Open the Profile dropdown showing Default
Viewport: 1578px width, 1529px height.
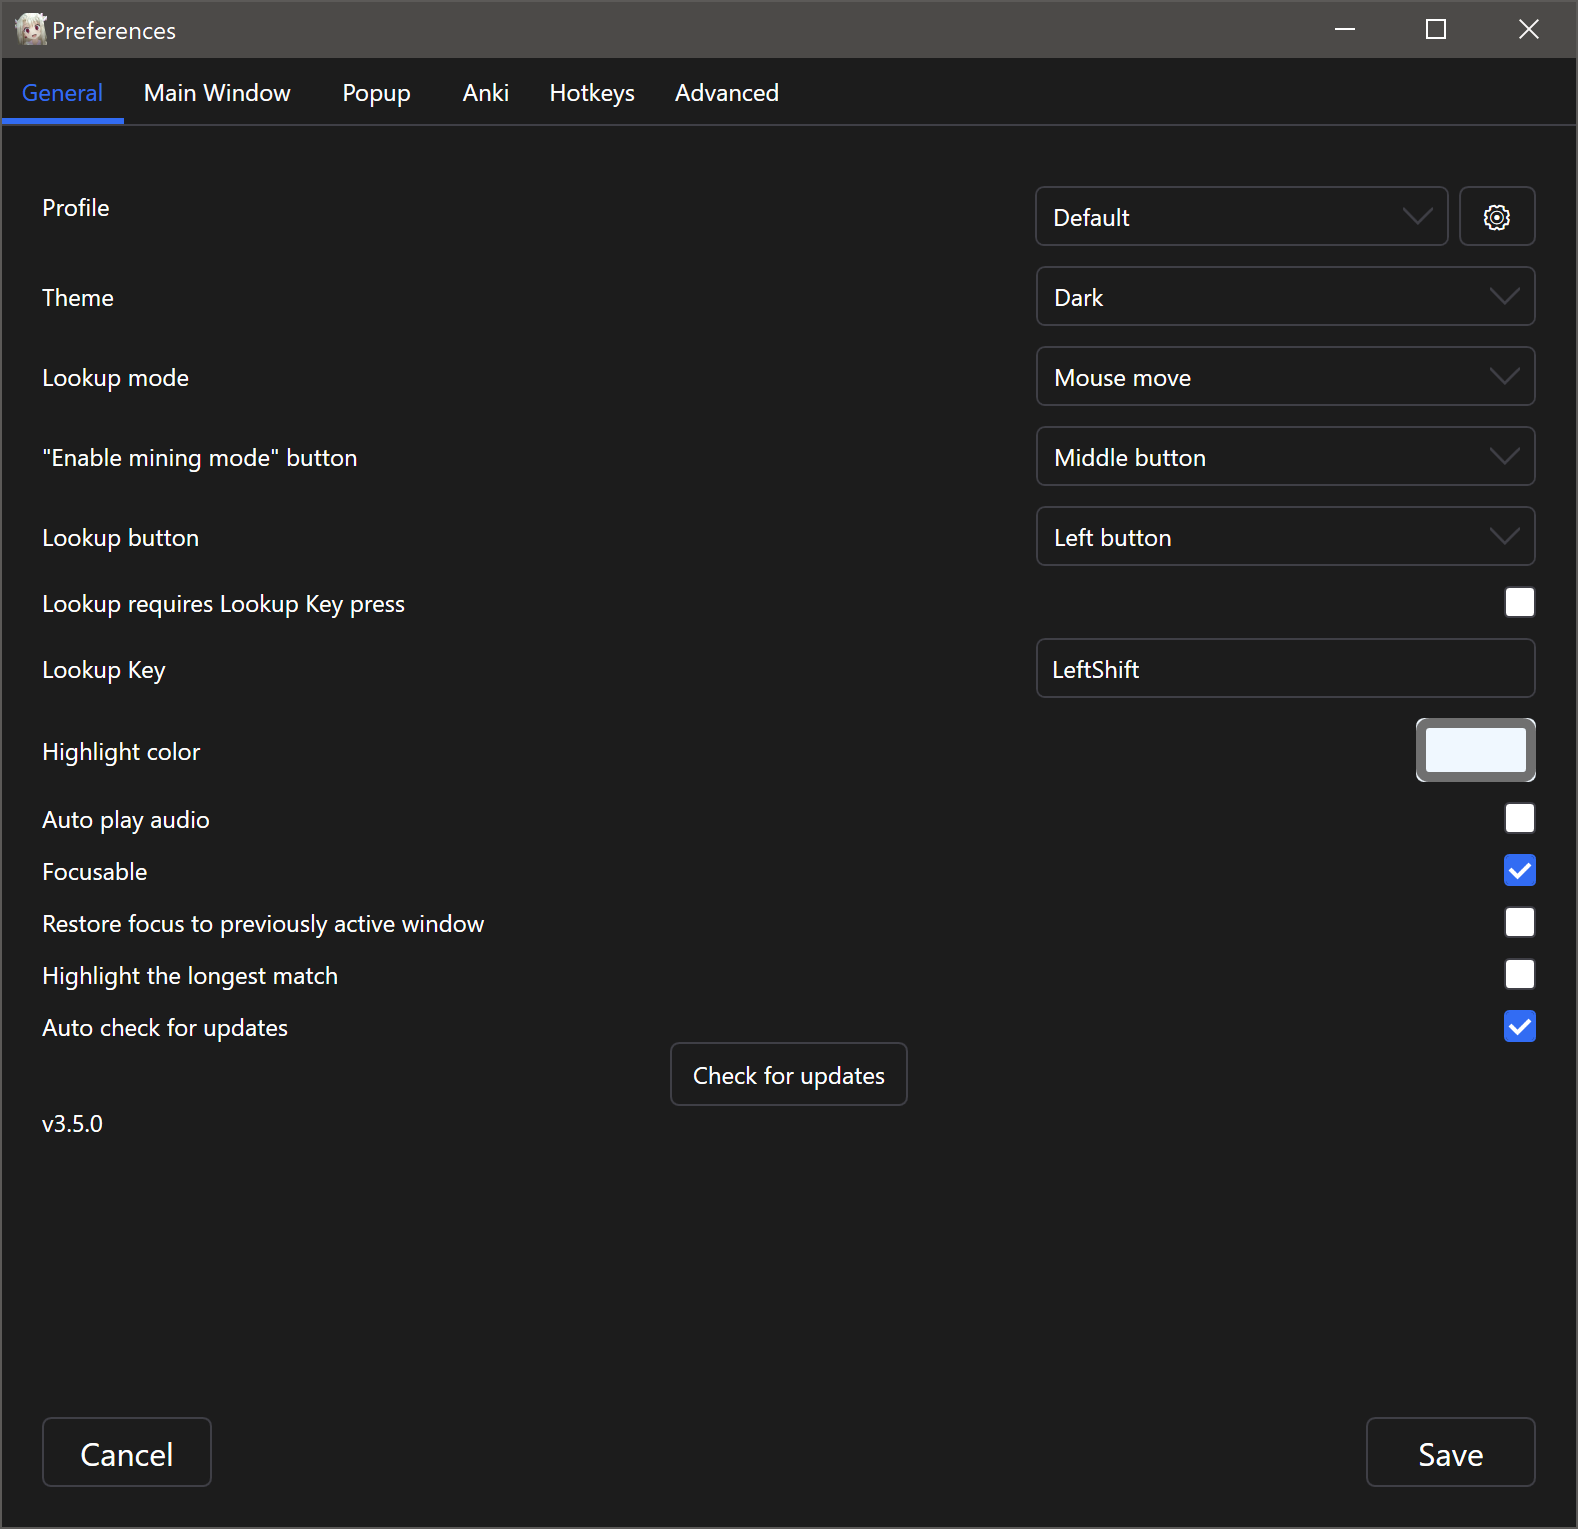click(1240, 217)
